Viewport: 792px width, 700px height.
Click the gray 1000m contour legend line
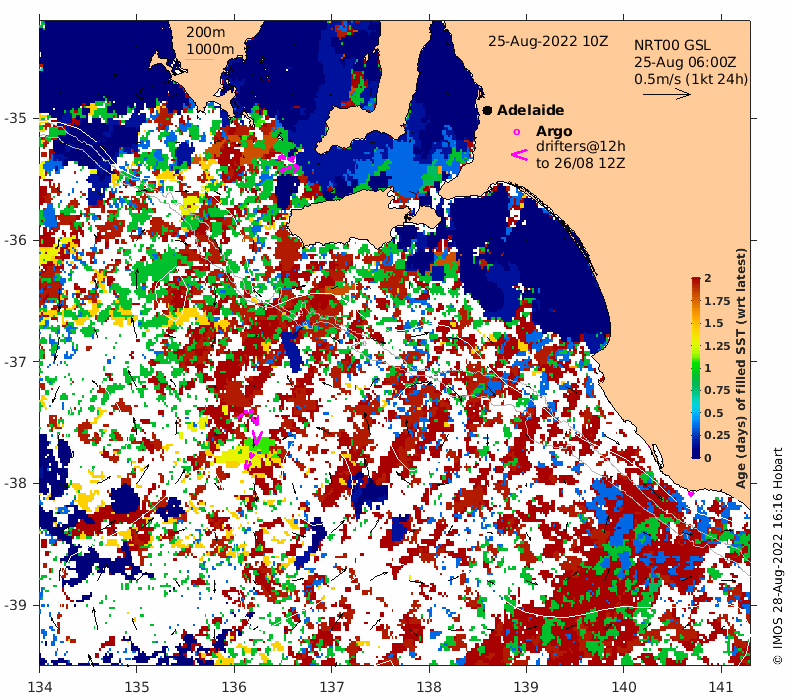[199, 60]
